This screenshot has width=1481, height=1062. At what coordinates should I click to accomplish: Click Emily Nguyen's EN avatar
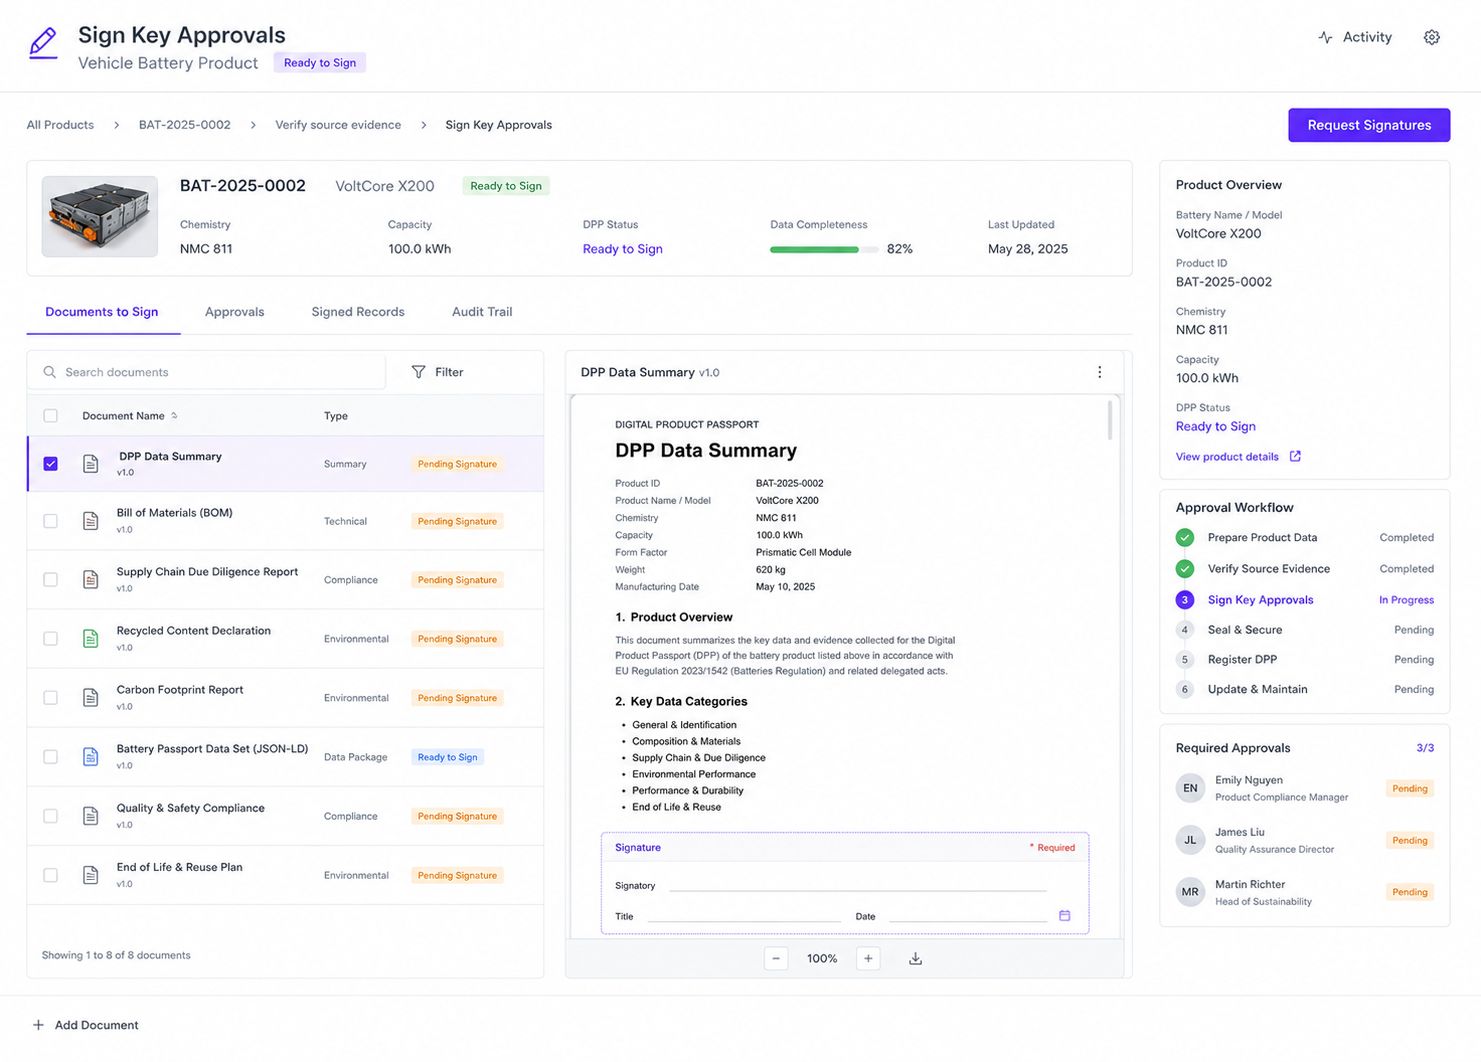pyautogui.click(x=1190, y=788)
